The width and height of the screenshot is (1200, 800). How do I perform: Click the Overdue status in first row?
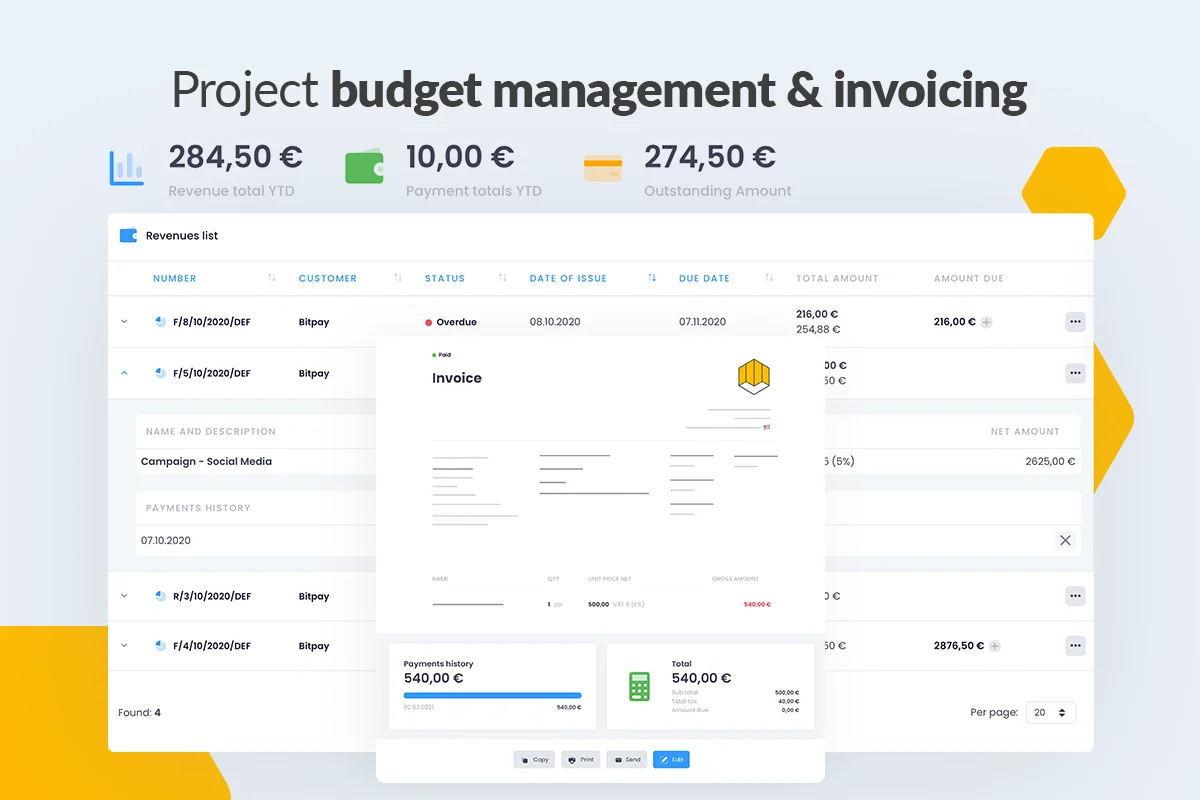451,322
